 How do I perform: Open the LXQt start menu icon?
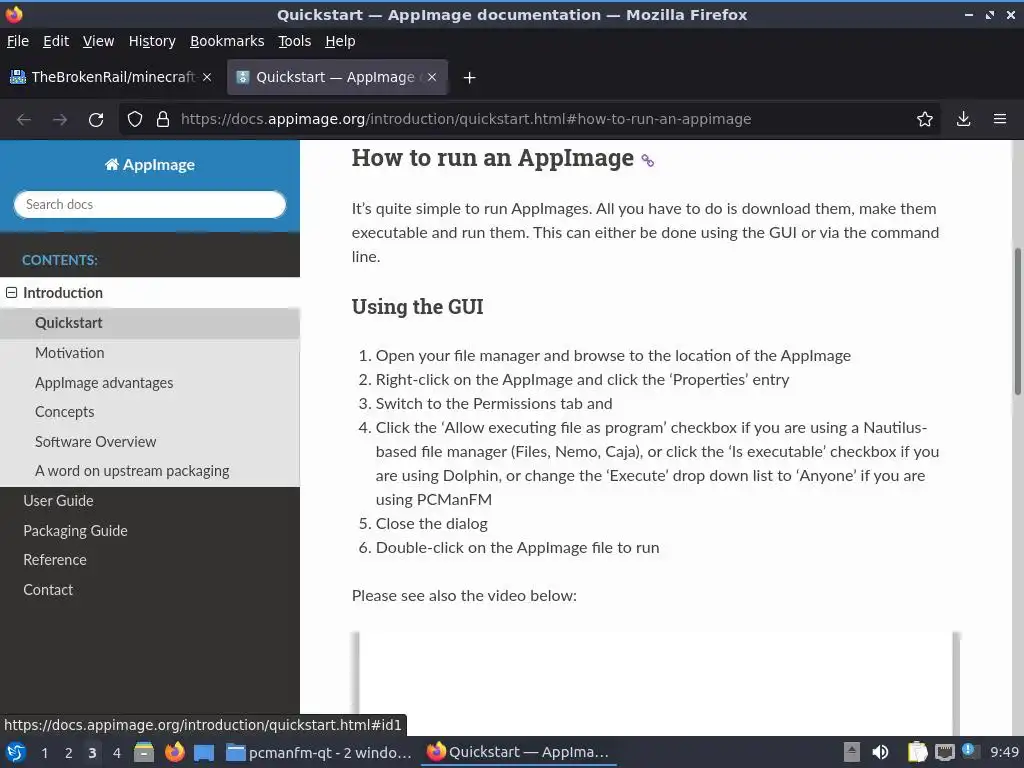[16, 752]
